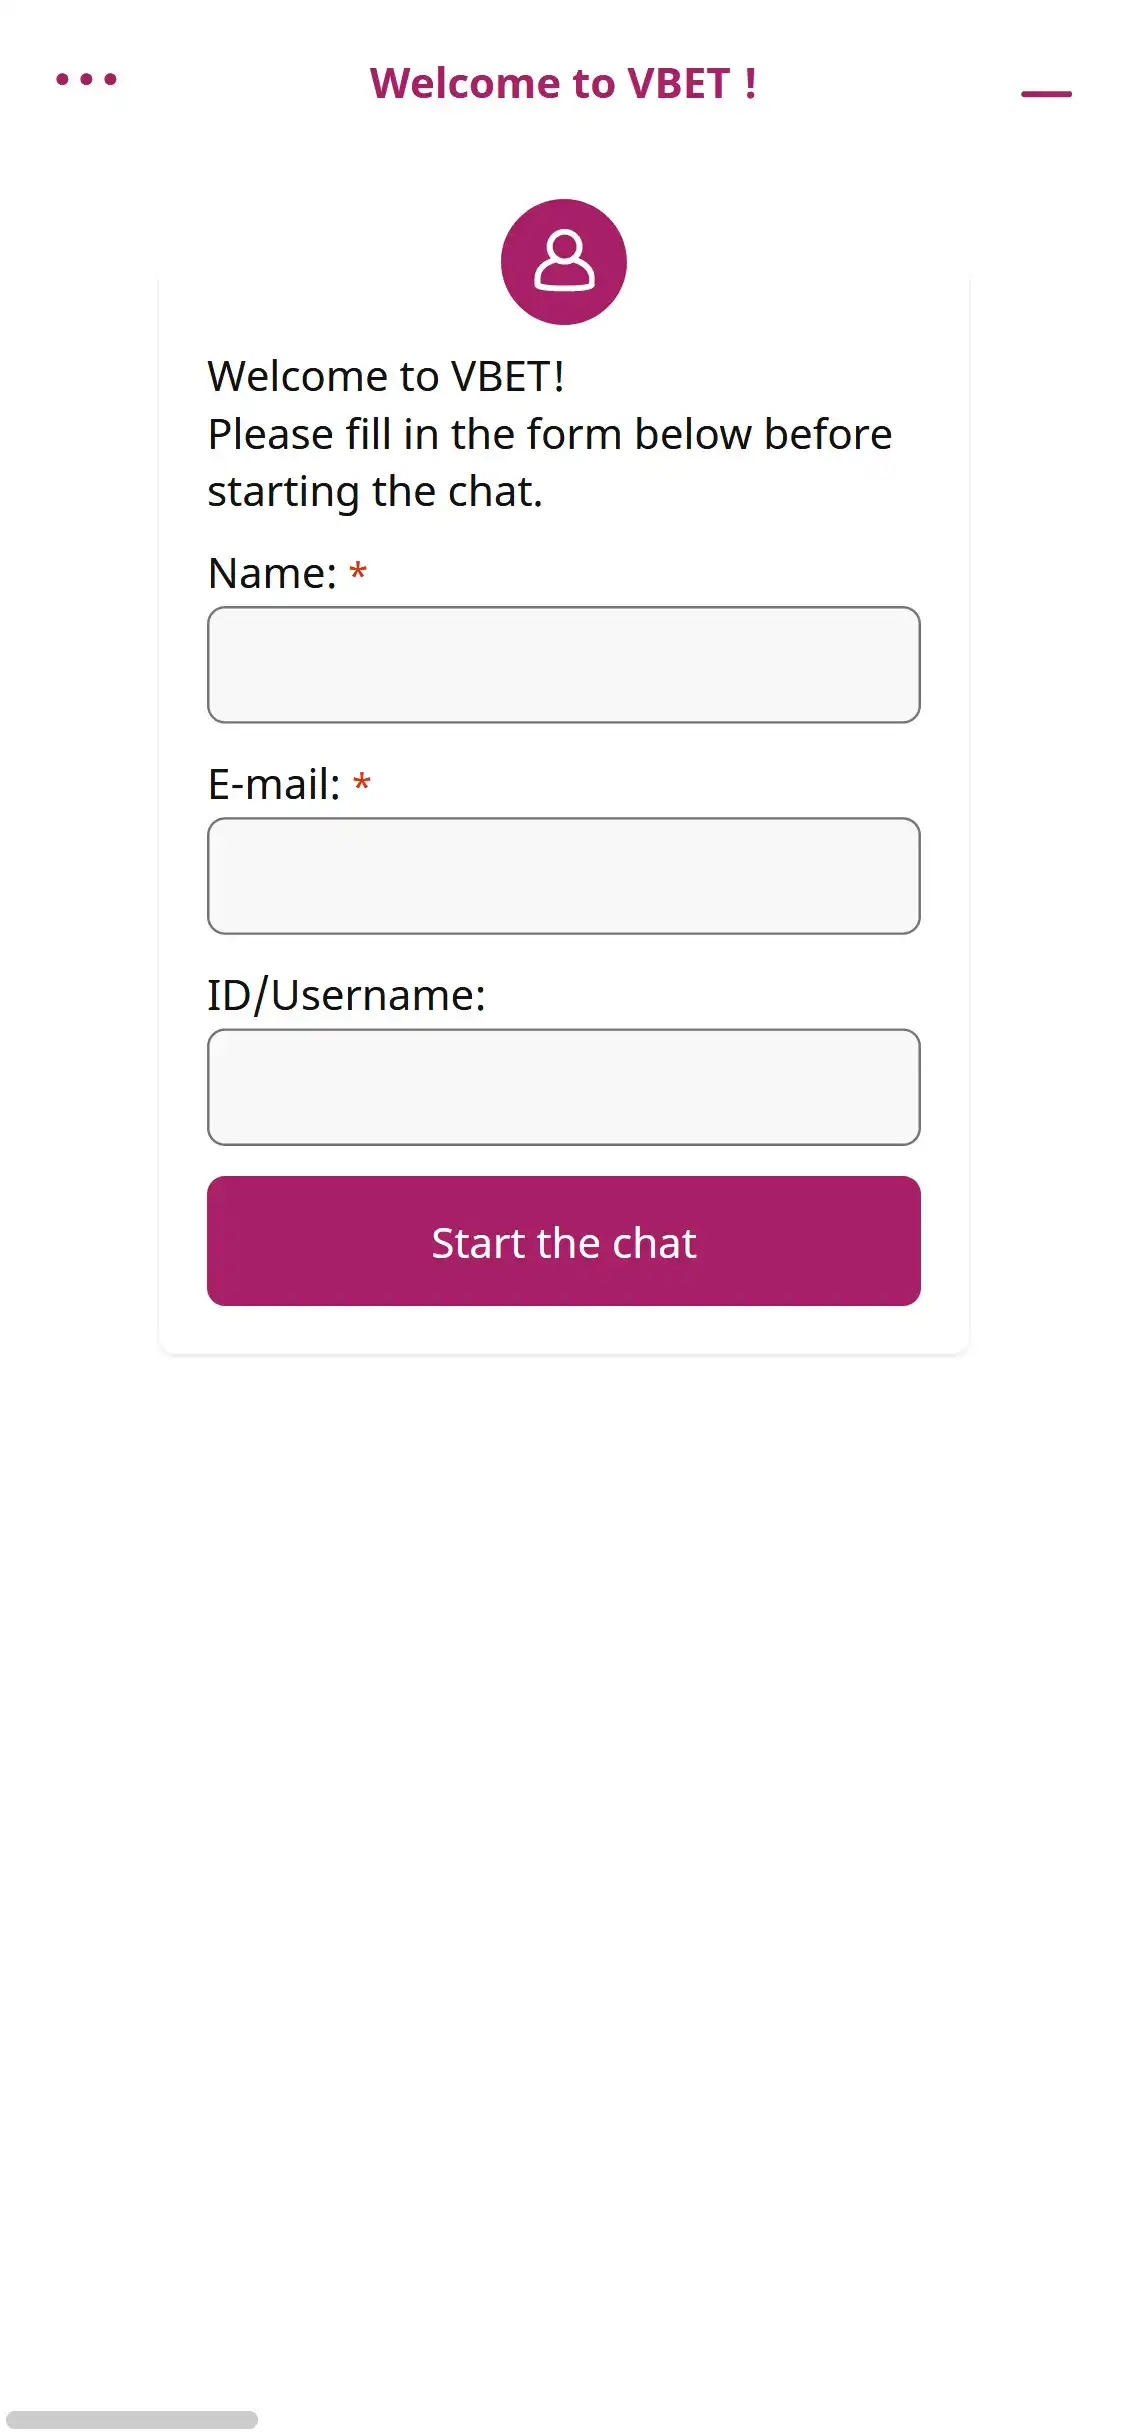
Task: Minimize the chat widget with the dash icon
Action: coord(1046,93)
